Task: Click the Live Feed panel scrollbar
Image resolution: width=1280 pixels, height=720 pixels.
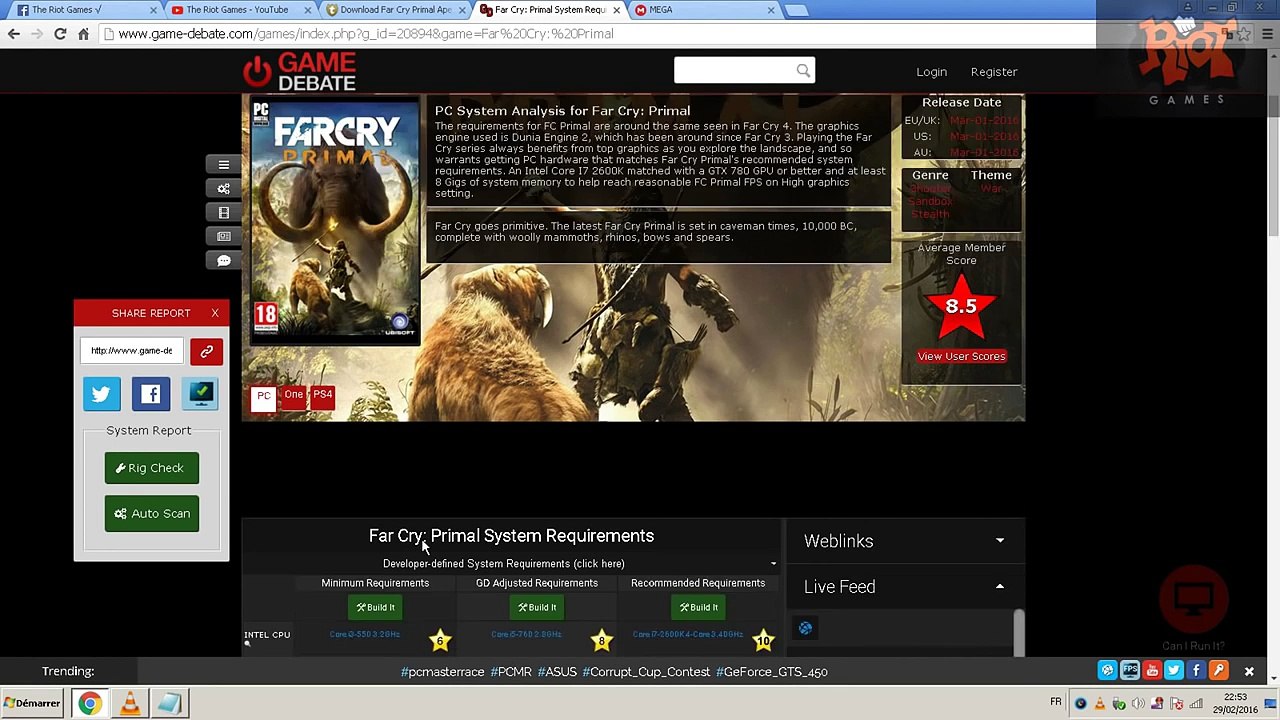Action: coord(1018,632)
